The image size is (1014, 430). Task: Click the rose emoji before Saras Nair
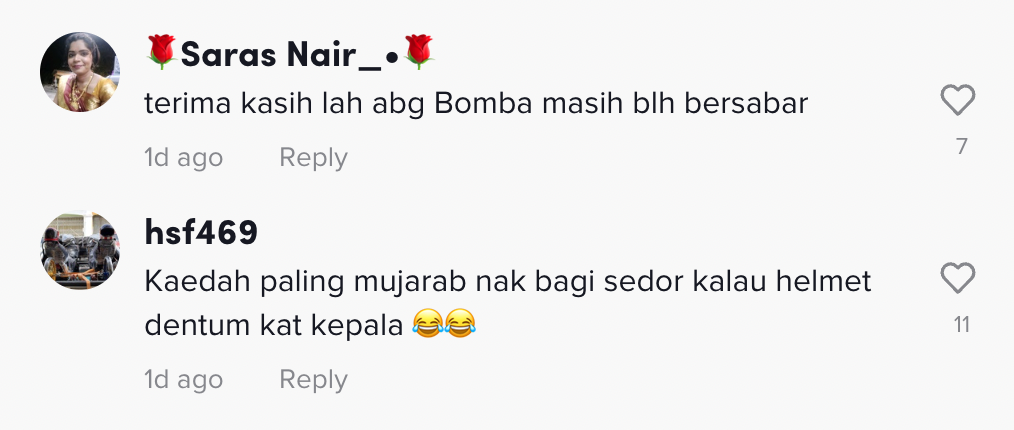162,52
